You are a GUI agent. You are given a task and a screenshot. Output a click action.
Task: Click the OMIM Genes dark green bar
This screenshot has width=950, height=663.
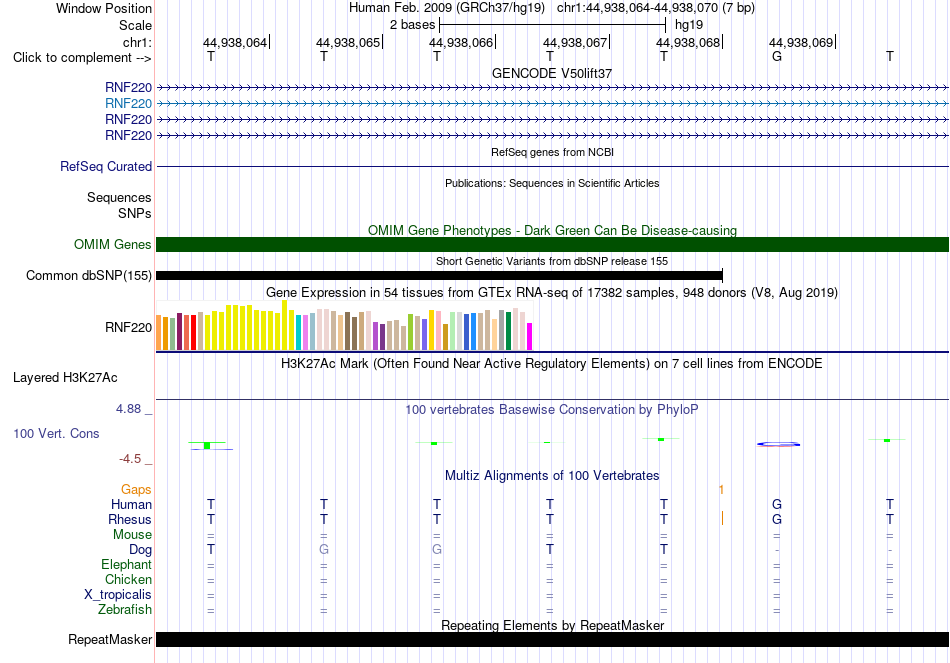point(552,244)
